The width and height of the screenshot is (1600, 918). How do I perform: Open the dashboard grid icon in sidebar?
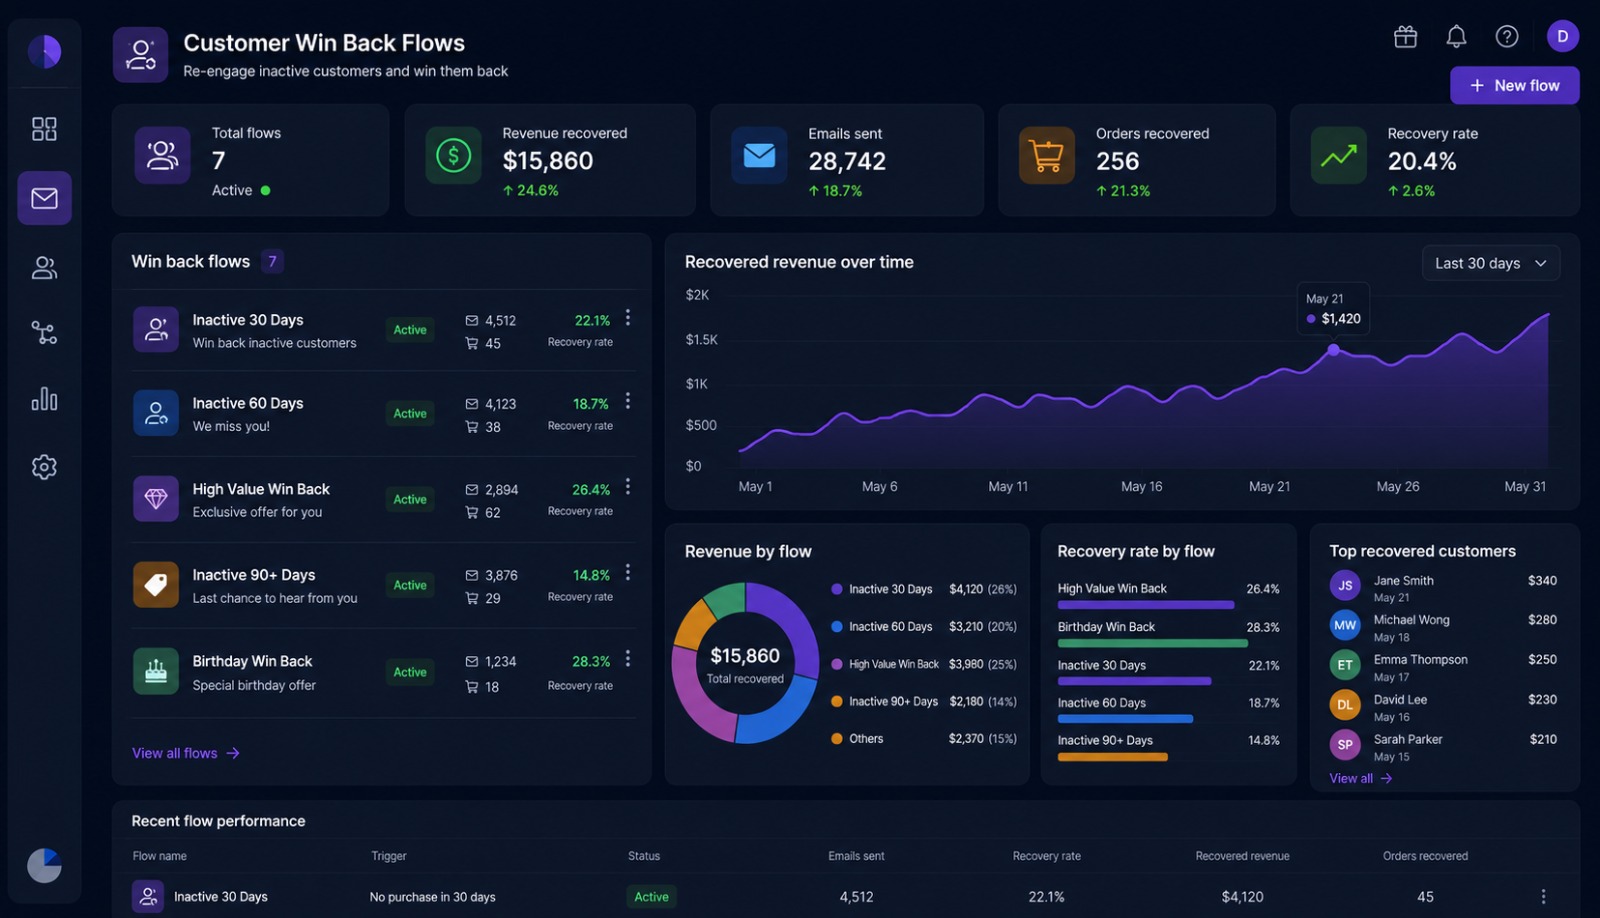coord(44,129)
